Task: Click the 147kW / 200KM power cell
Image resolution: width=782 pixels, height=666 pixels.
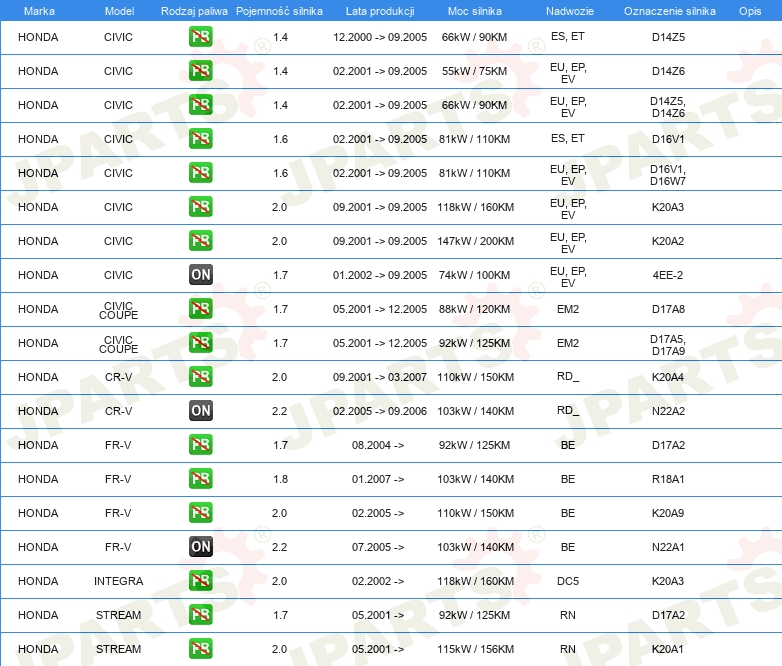Action: (x=475, y=241)
